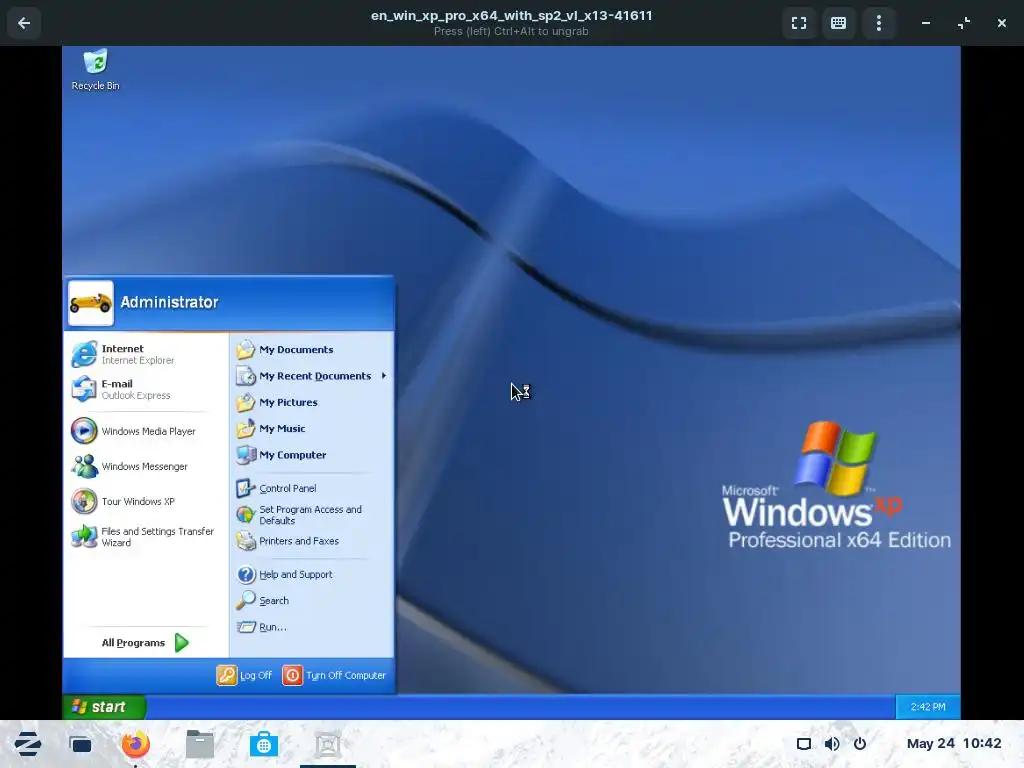The width and height of the screenshot is (1024, 768).
Task: Click the XP taskbar clock 2:42 PM
Action: [x=927, y=707]
